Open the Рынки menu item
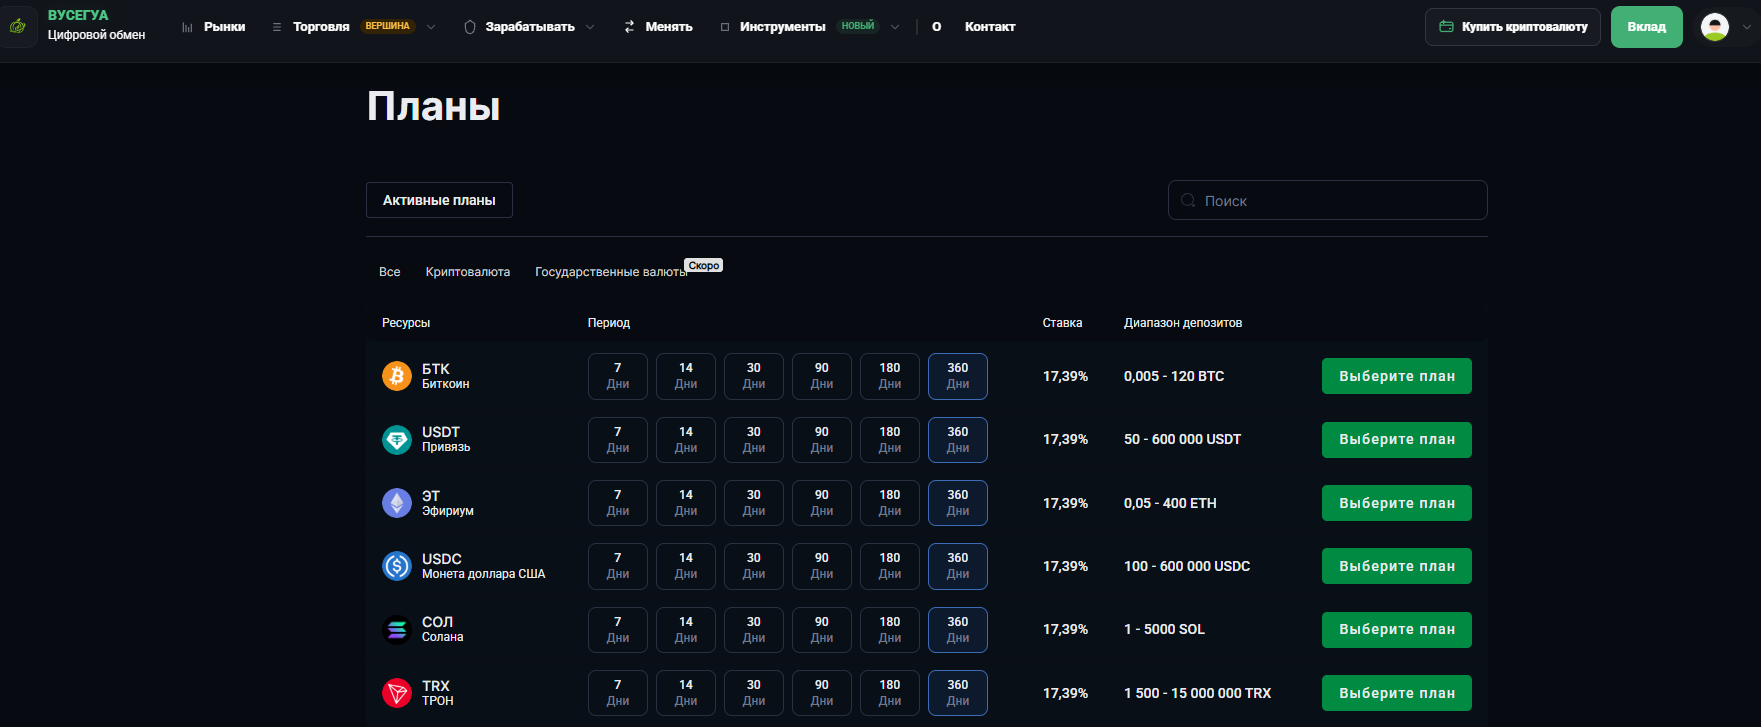1761x727 pixels. pyautogui.click(x=224, y=27)
